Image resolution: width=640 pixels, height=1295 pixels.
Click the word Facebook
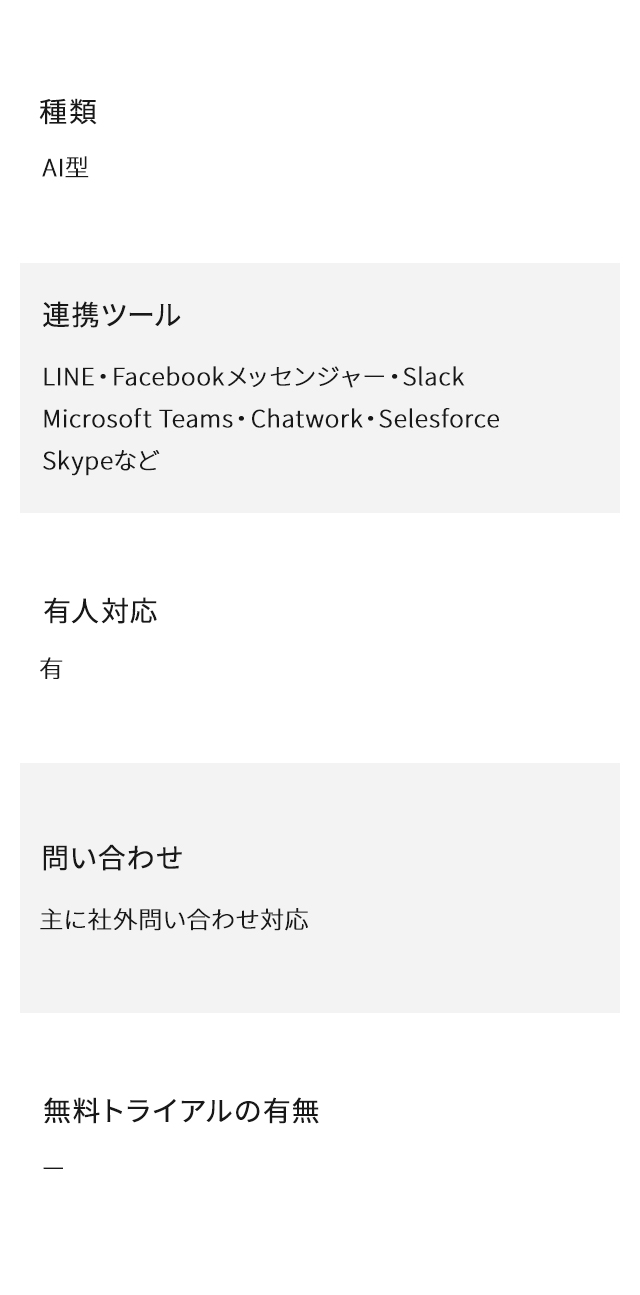pos(168,377)
